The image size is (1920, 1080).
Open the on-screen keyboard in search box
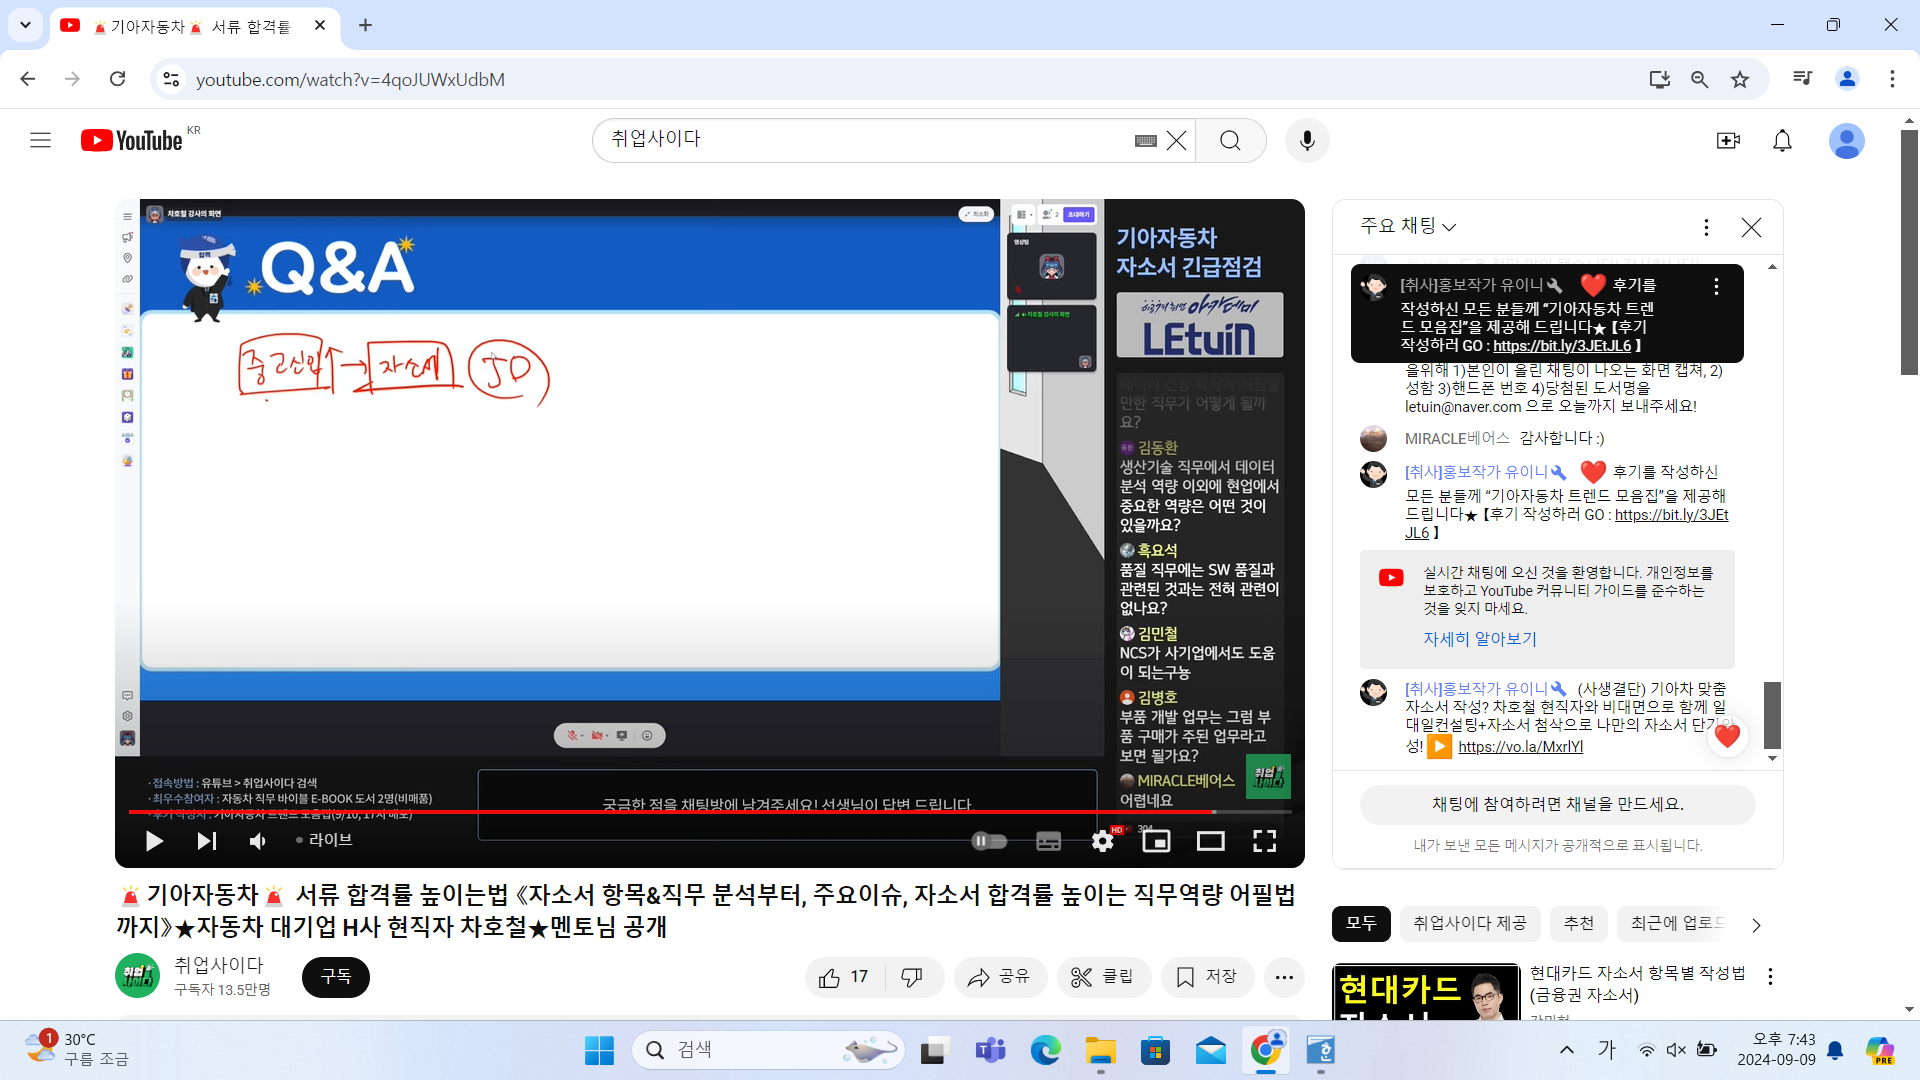click(1146, 141)
